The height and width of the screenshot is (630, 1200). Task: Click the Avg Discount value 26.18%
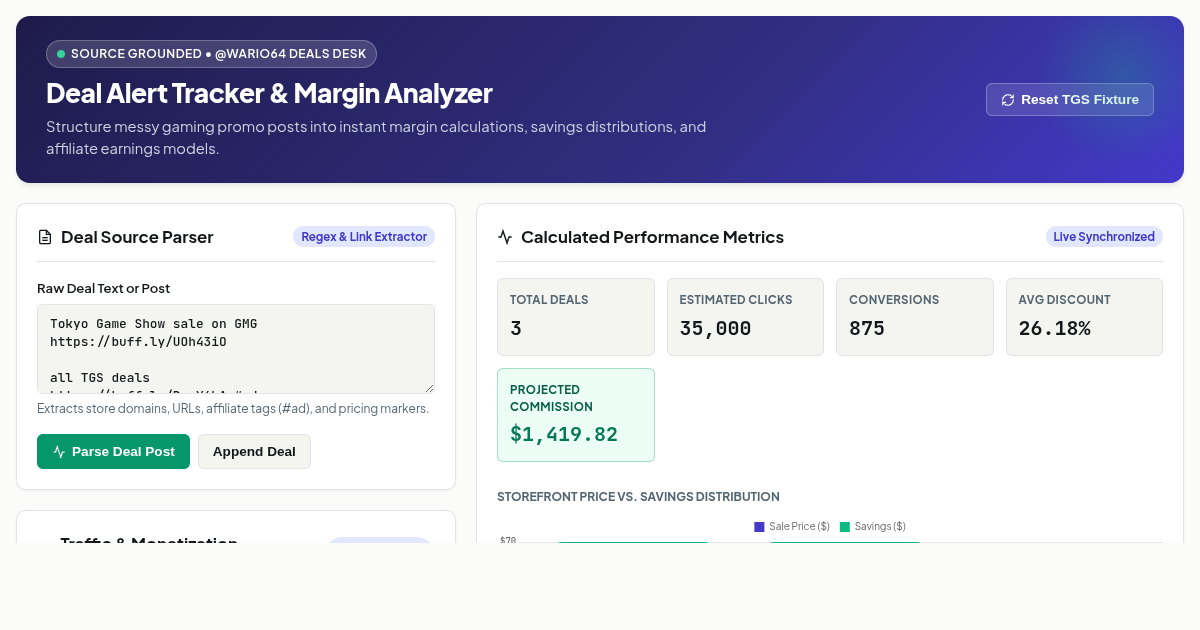coord(1054,328)
